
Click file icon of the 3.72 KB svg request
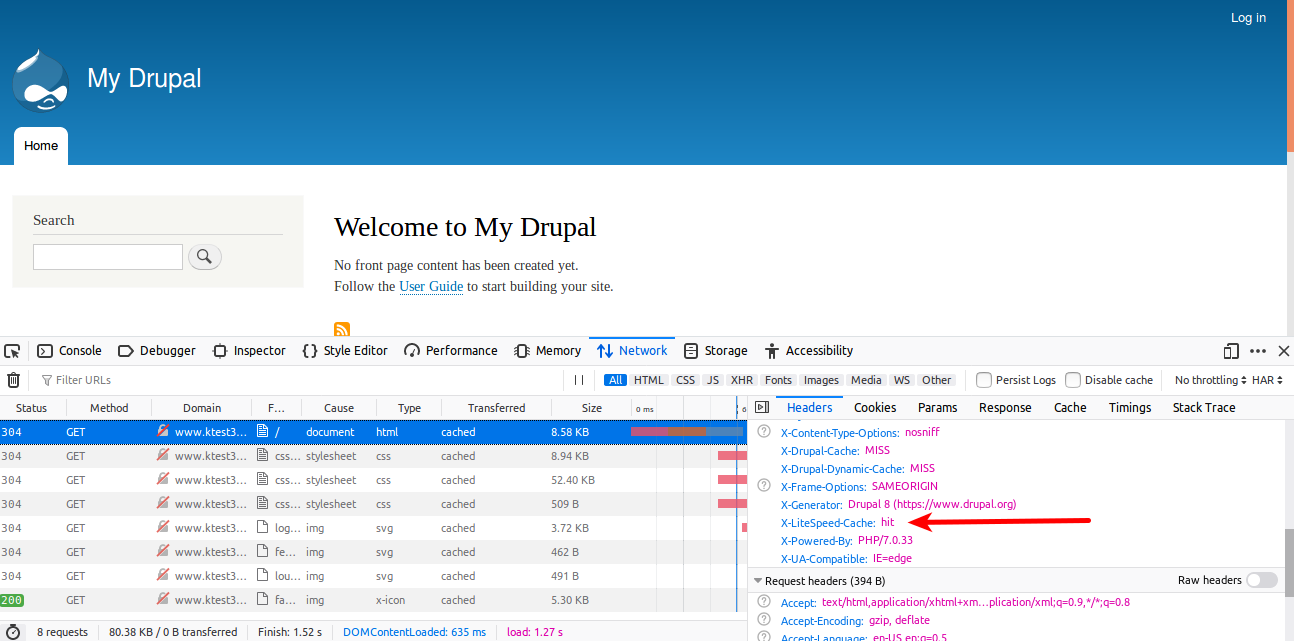[263, 527]
